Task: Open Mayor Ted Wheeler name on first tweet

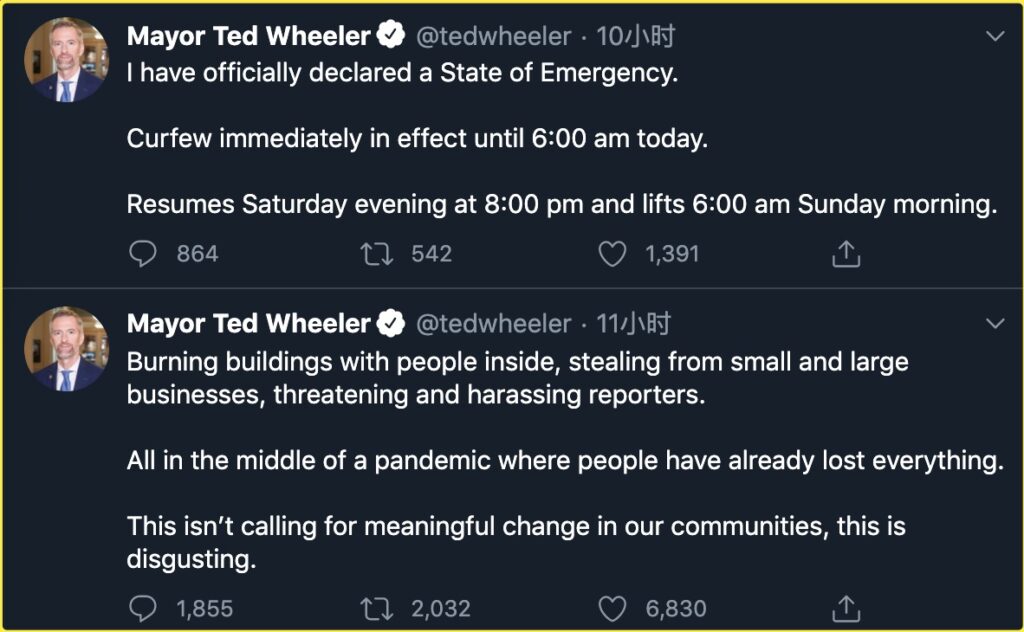Action: pyautogui.click(x=248, y=37)
